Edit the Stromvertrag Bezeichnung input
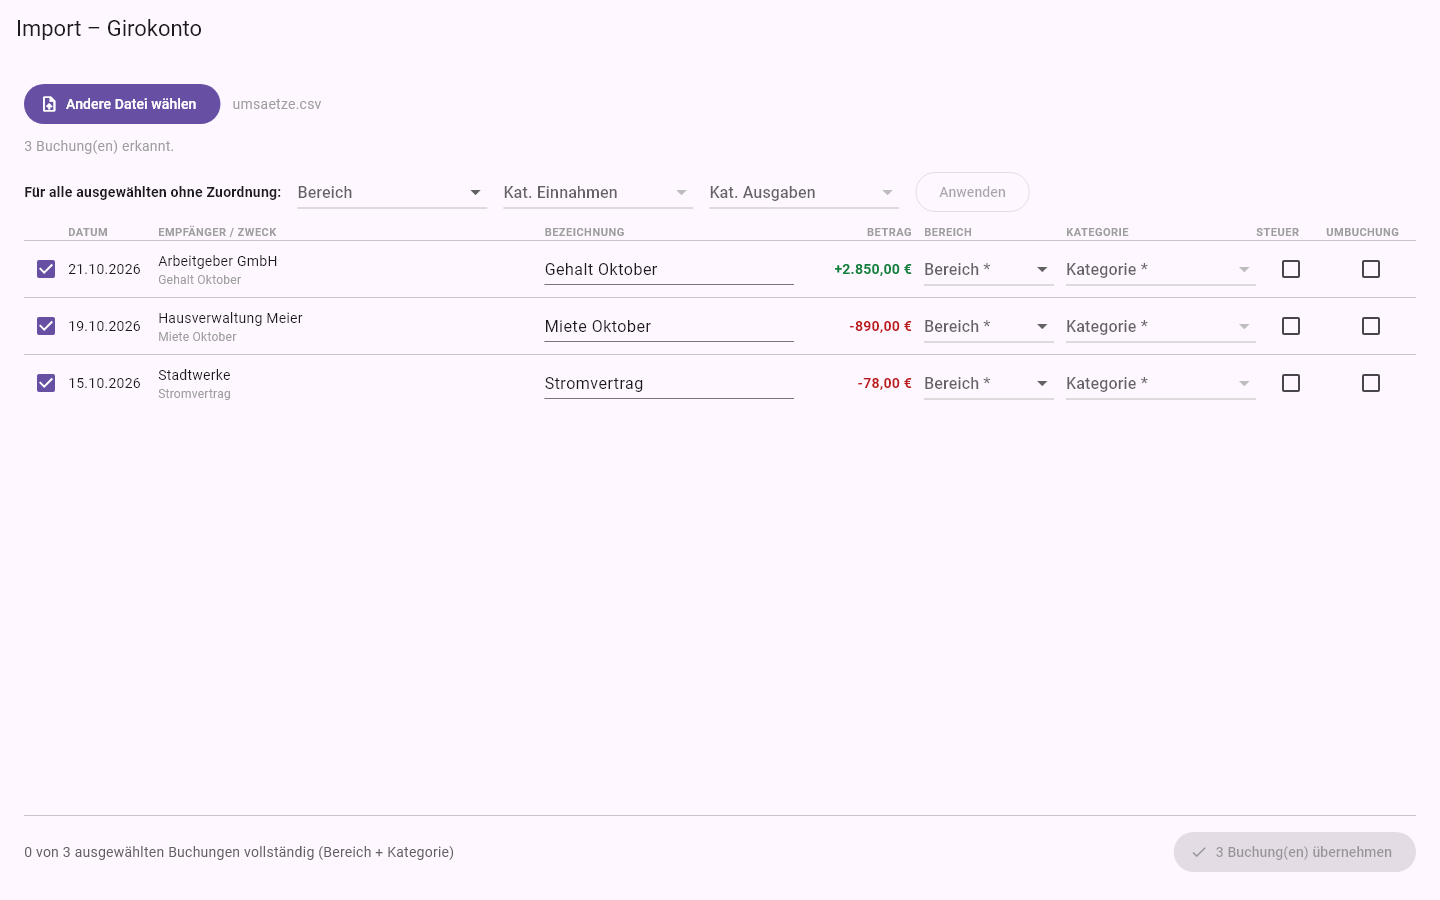Screen dimensions: 1440x900 (669, 383)
